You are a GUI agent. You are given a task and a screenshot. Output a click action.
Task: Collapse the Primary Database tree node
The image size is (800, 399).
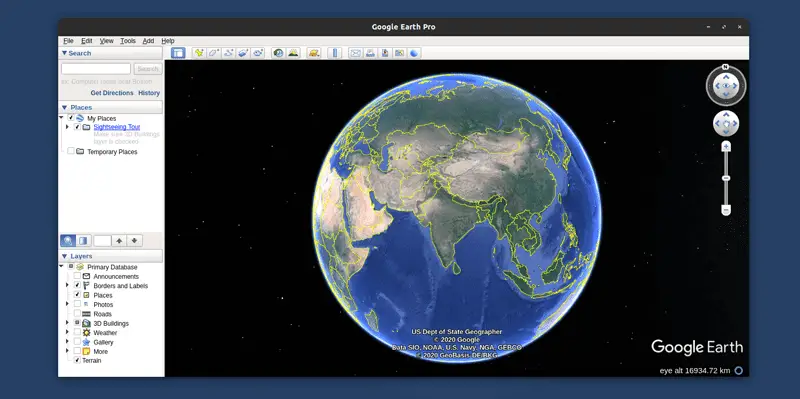(x=61, y=267)
